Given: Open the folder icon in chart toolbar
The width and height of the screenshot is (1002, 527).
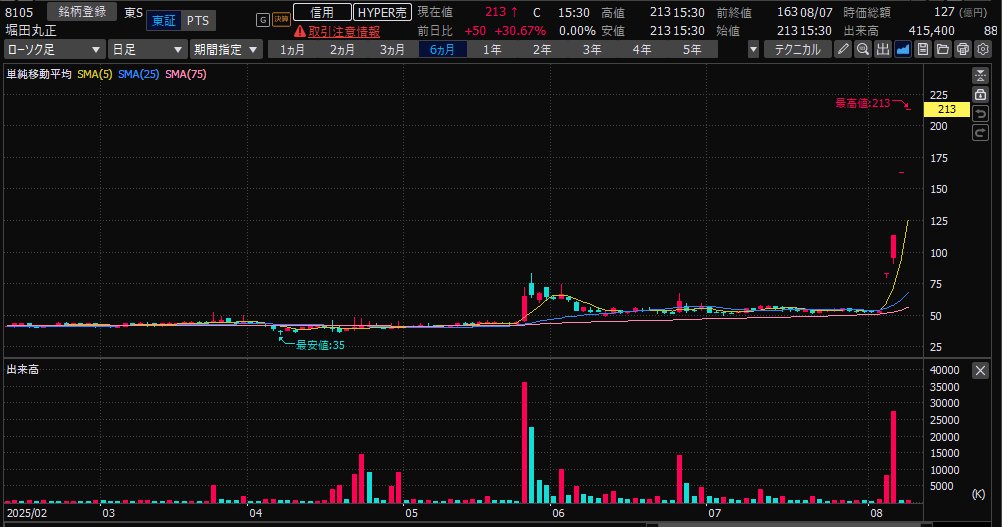Looking at the screenshot, I should pyautogui.click(x=942, y=49).
